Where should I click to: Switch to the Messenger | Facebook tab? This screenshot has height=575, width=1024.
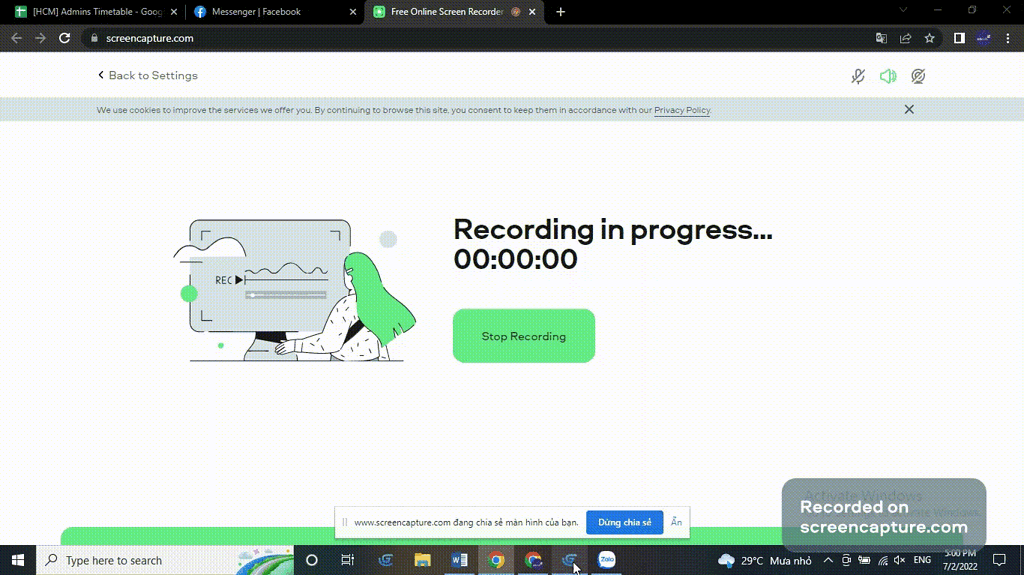tap(270, 12)
